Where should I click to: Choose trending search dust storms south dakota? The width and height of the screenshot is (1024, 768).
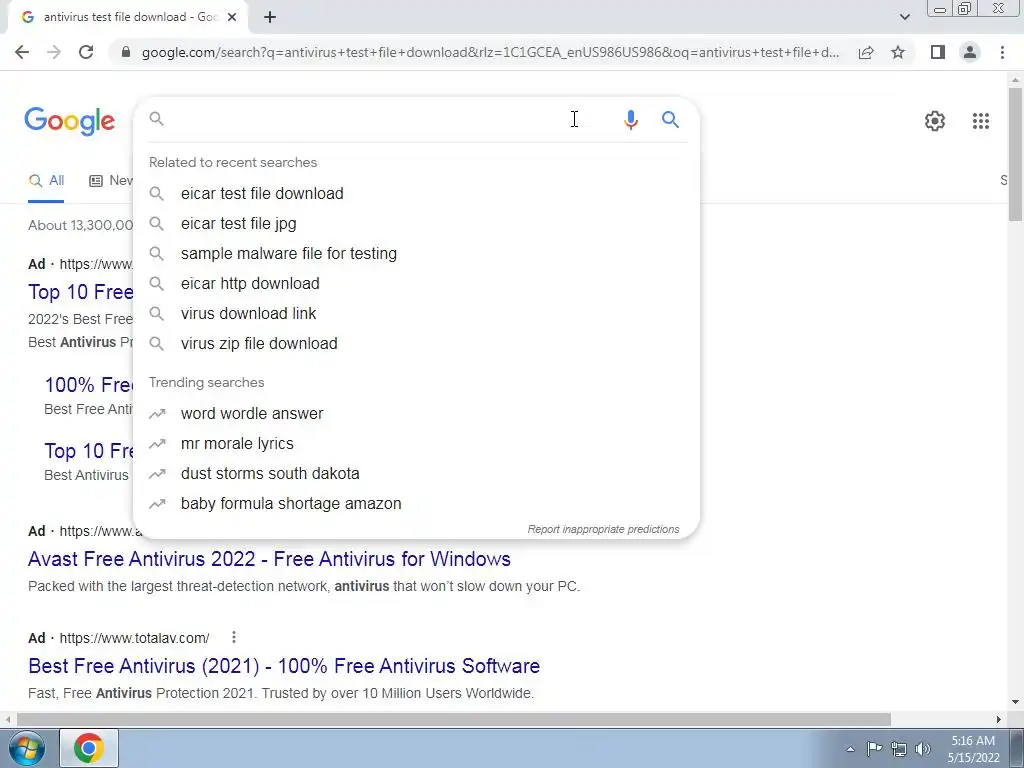(416, 473)
